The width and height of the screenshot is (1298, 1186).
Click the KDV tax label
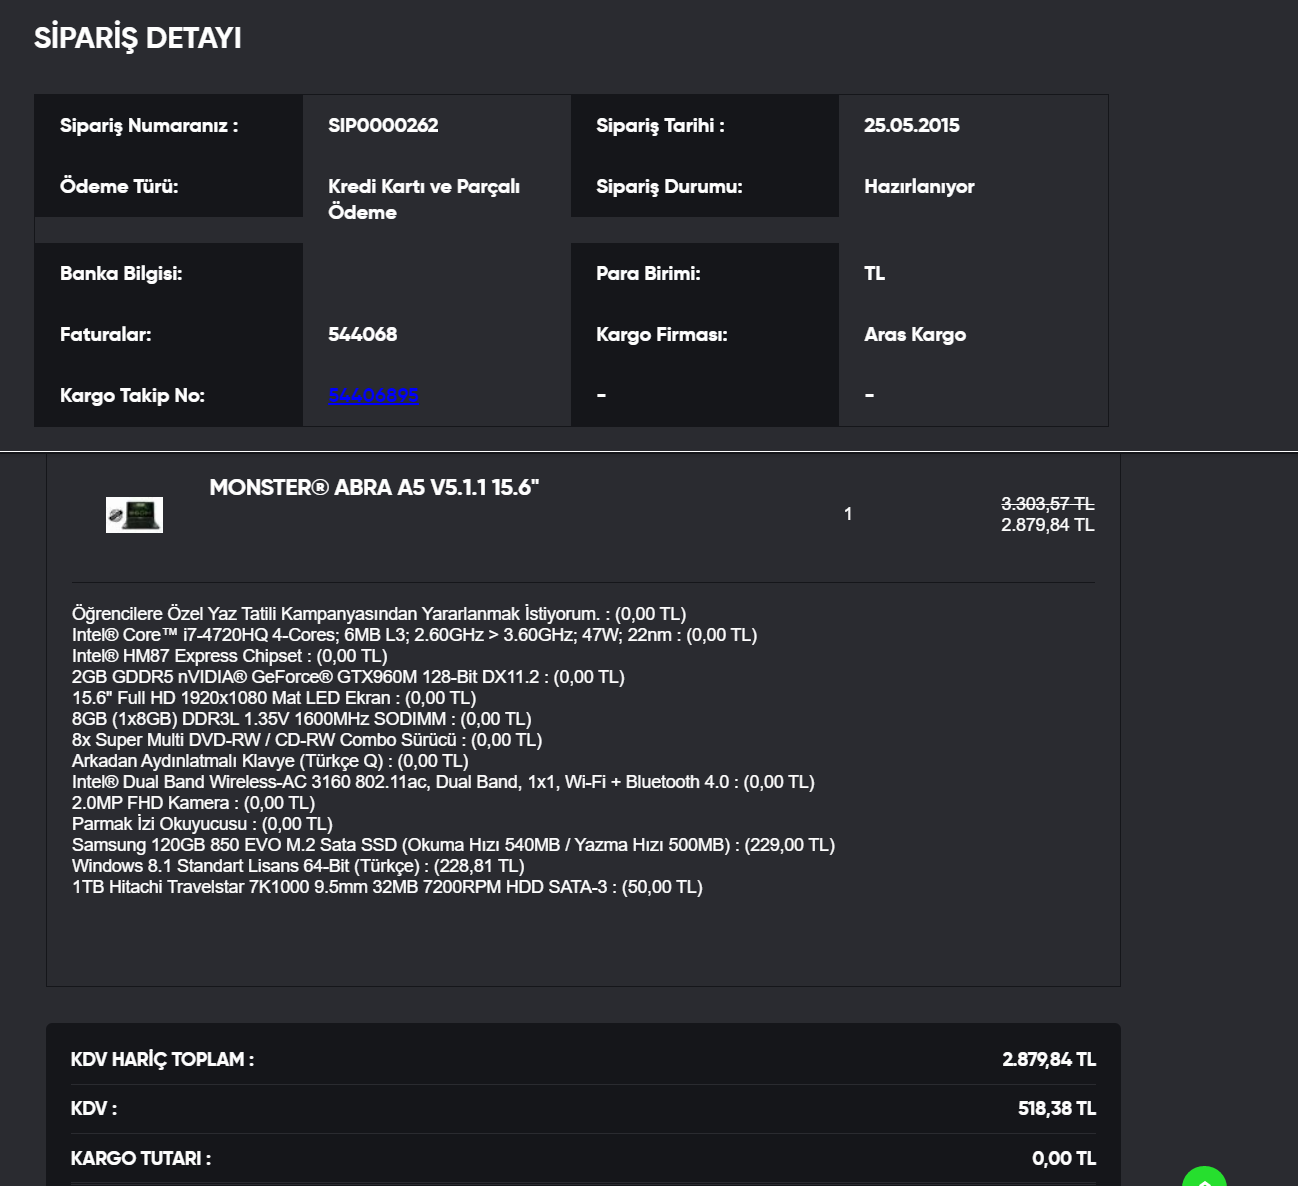point(94,1108)
